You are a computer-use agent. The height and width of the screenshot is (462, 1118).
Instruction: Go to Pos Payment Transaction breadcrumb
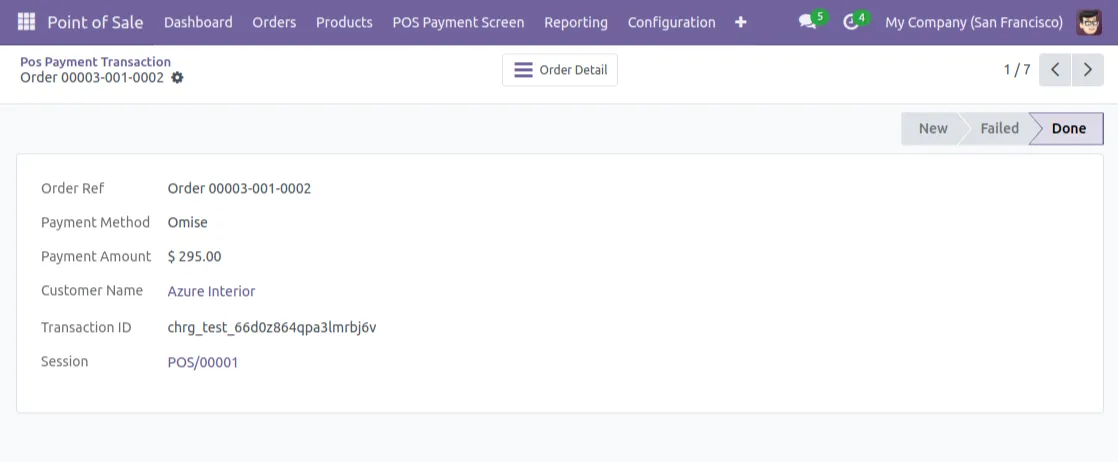96,62
